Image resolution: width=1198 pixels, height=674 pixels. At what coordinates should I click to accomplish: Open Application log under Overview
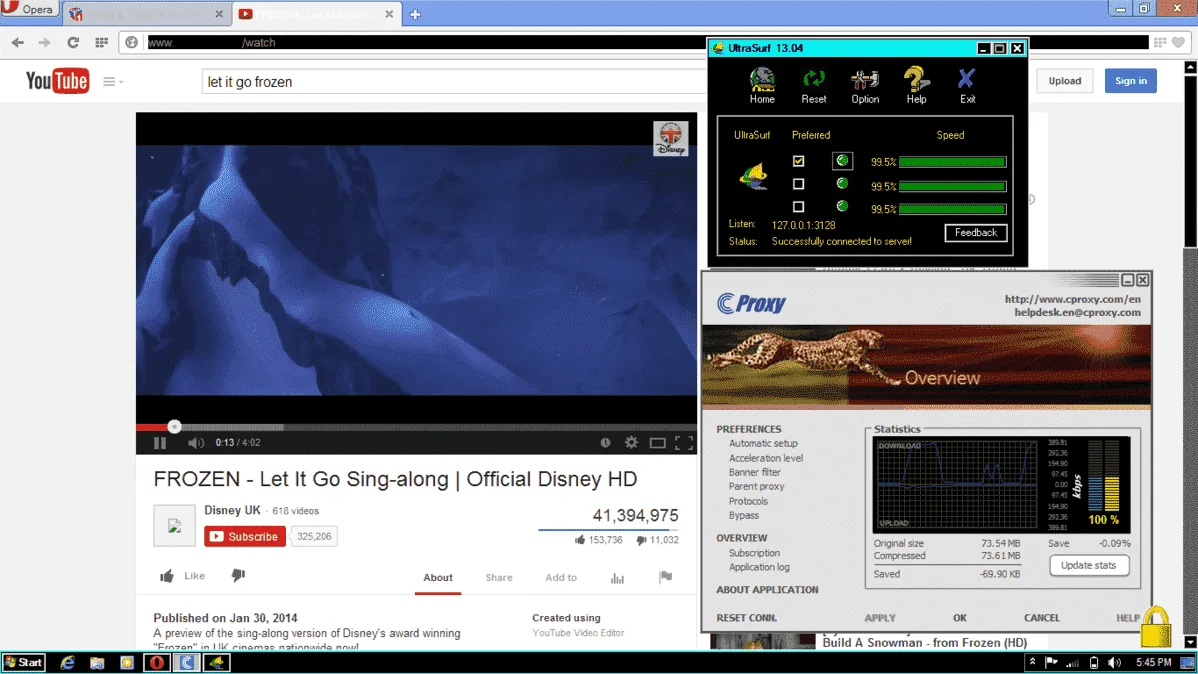pyautogui.click(x=759, y=567)
